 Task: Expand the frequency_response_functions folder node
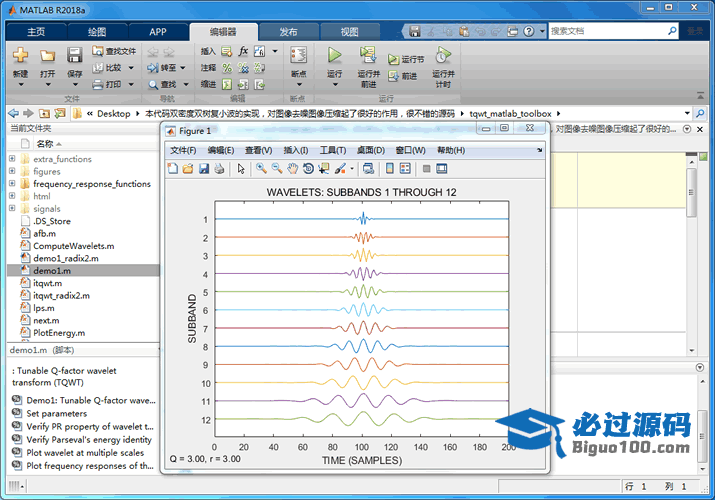12,184
